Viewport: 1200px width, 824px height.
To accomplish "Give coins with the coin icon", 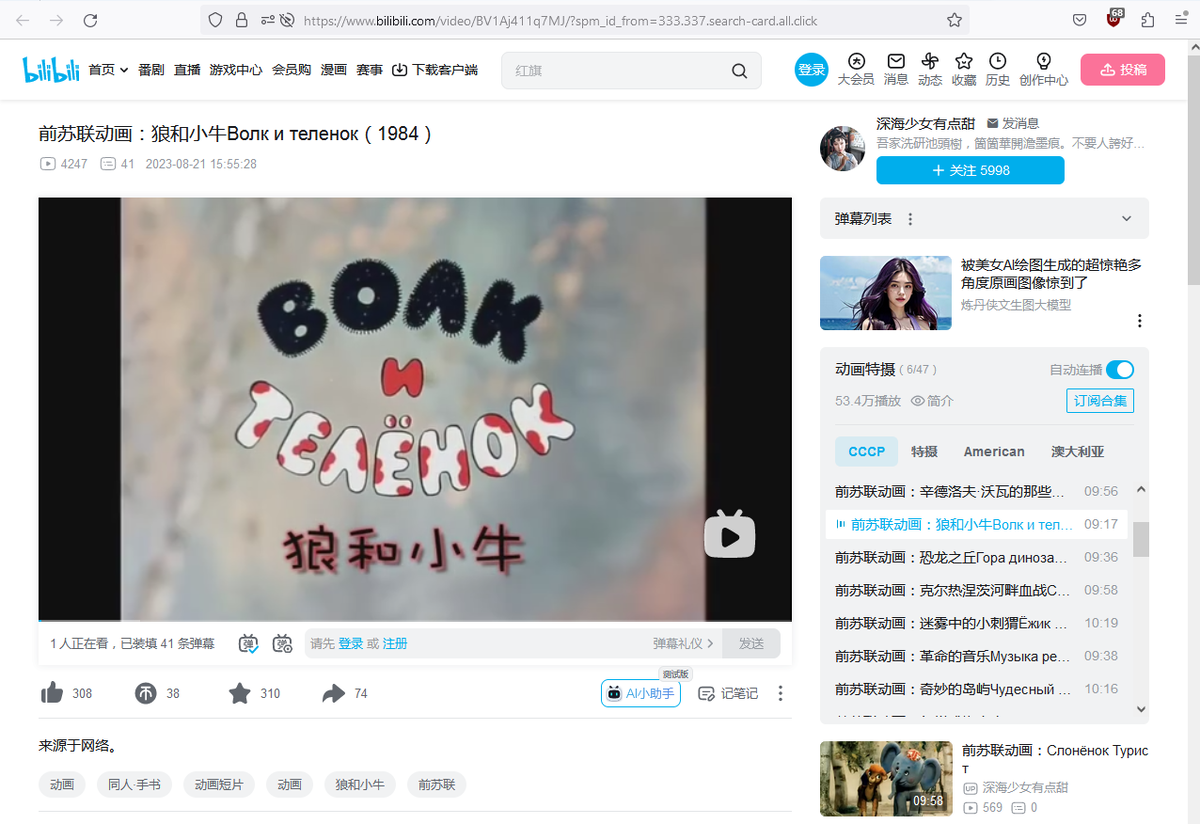I will pos(146,693).
